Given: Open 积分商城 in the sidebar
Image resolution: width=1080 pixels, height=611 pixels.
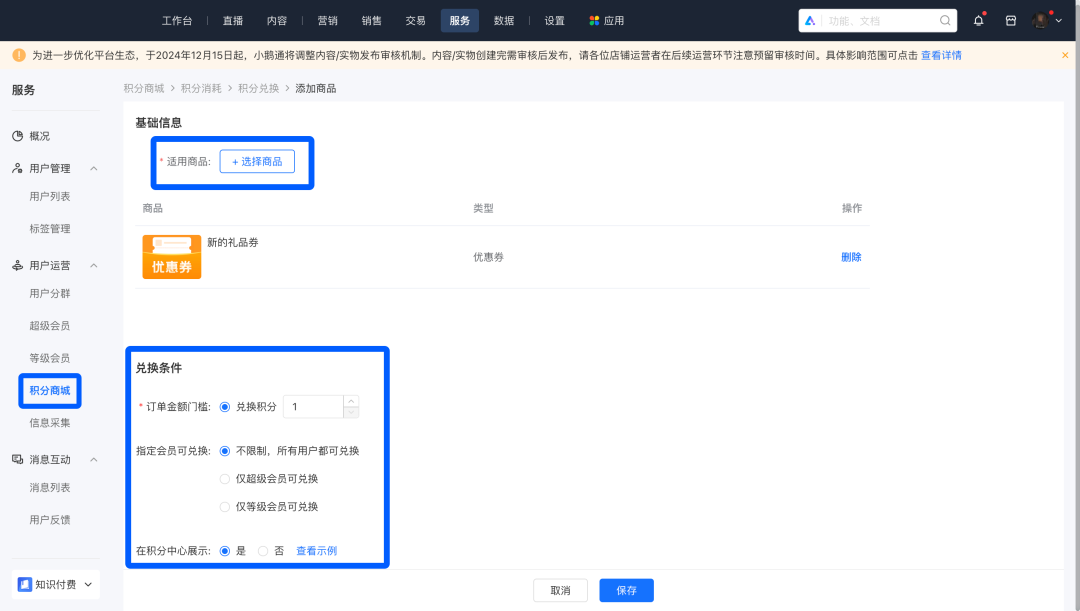Looking at the screenshot, I should tap(50, 391).
